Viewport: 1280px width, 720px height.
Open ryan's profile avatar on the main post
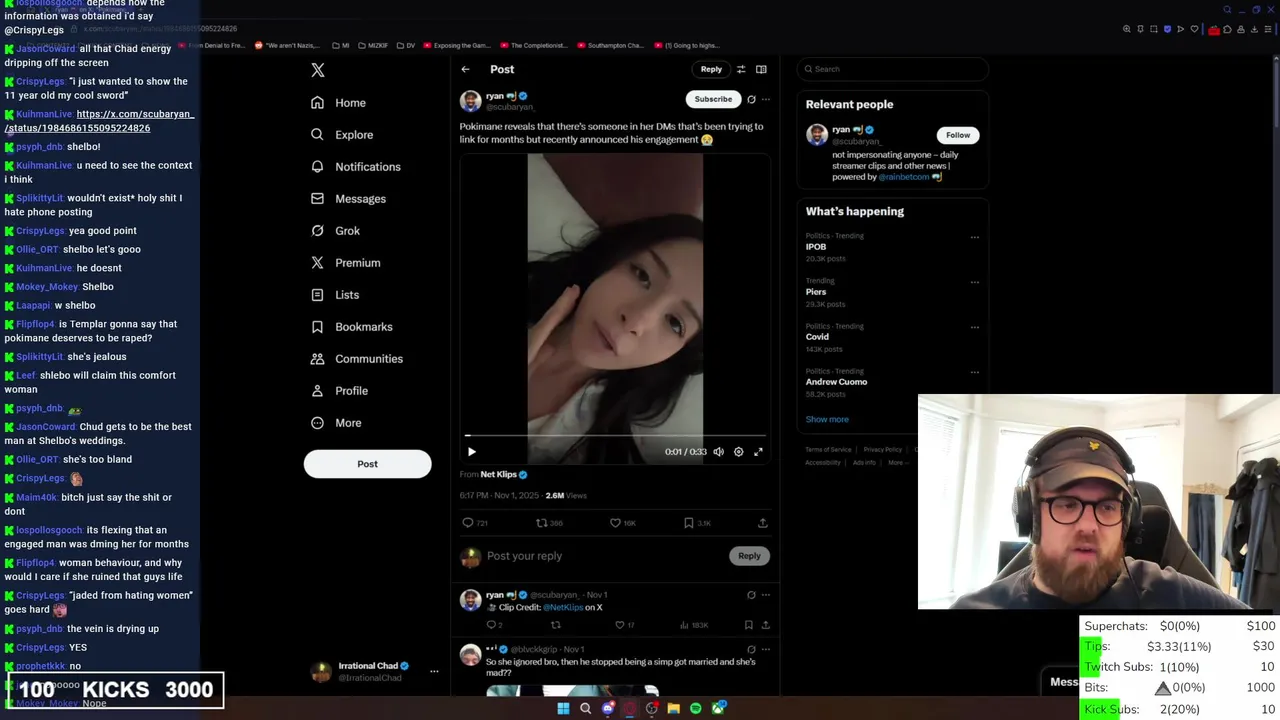470,101
